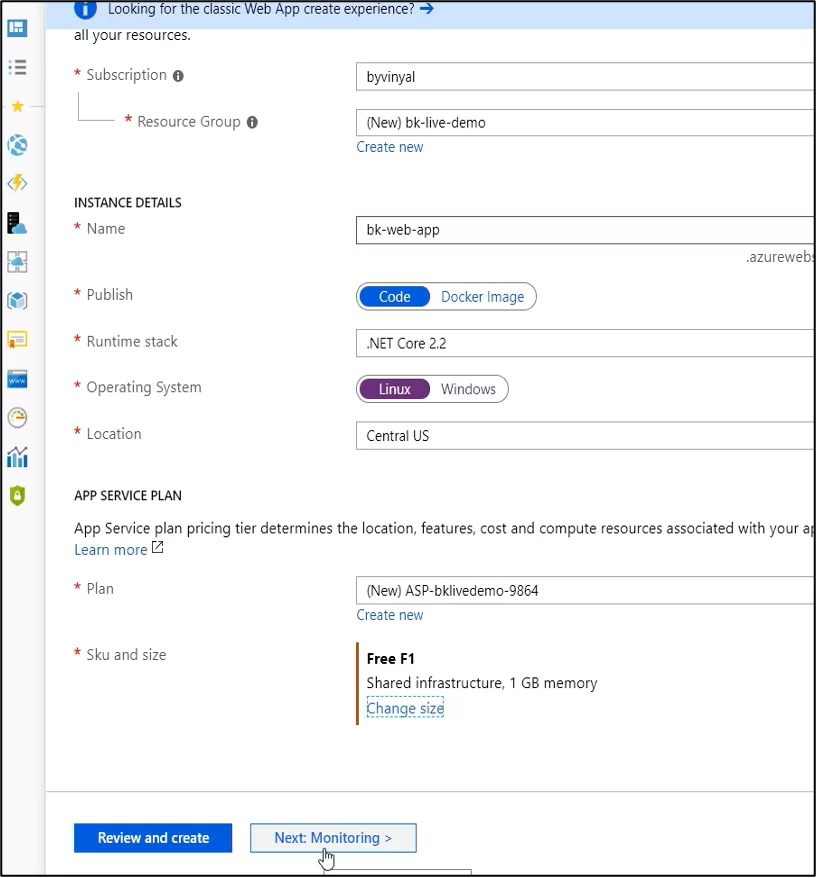
Task: Open the App Services globe icon
Action: click(17, 145)
